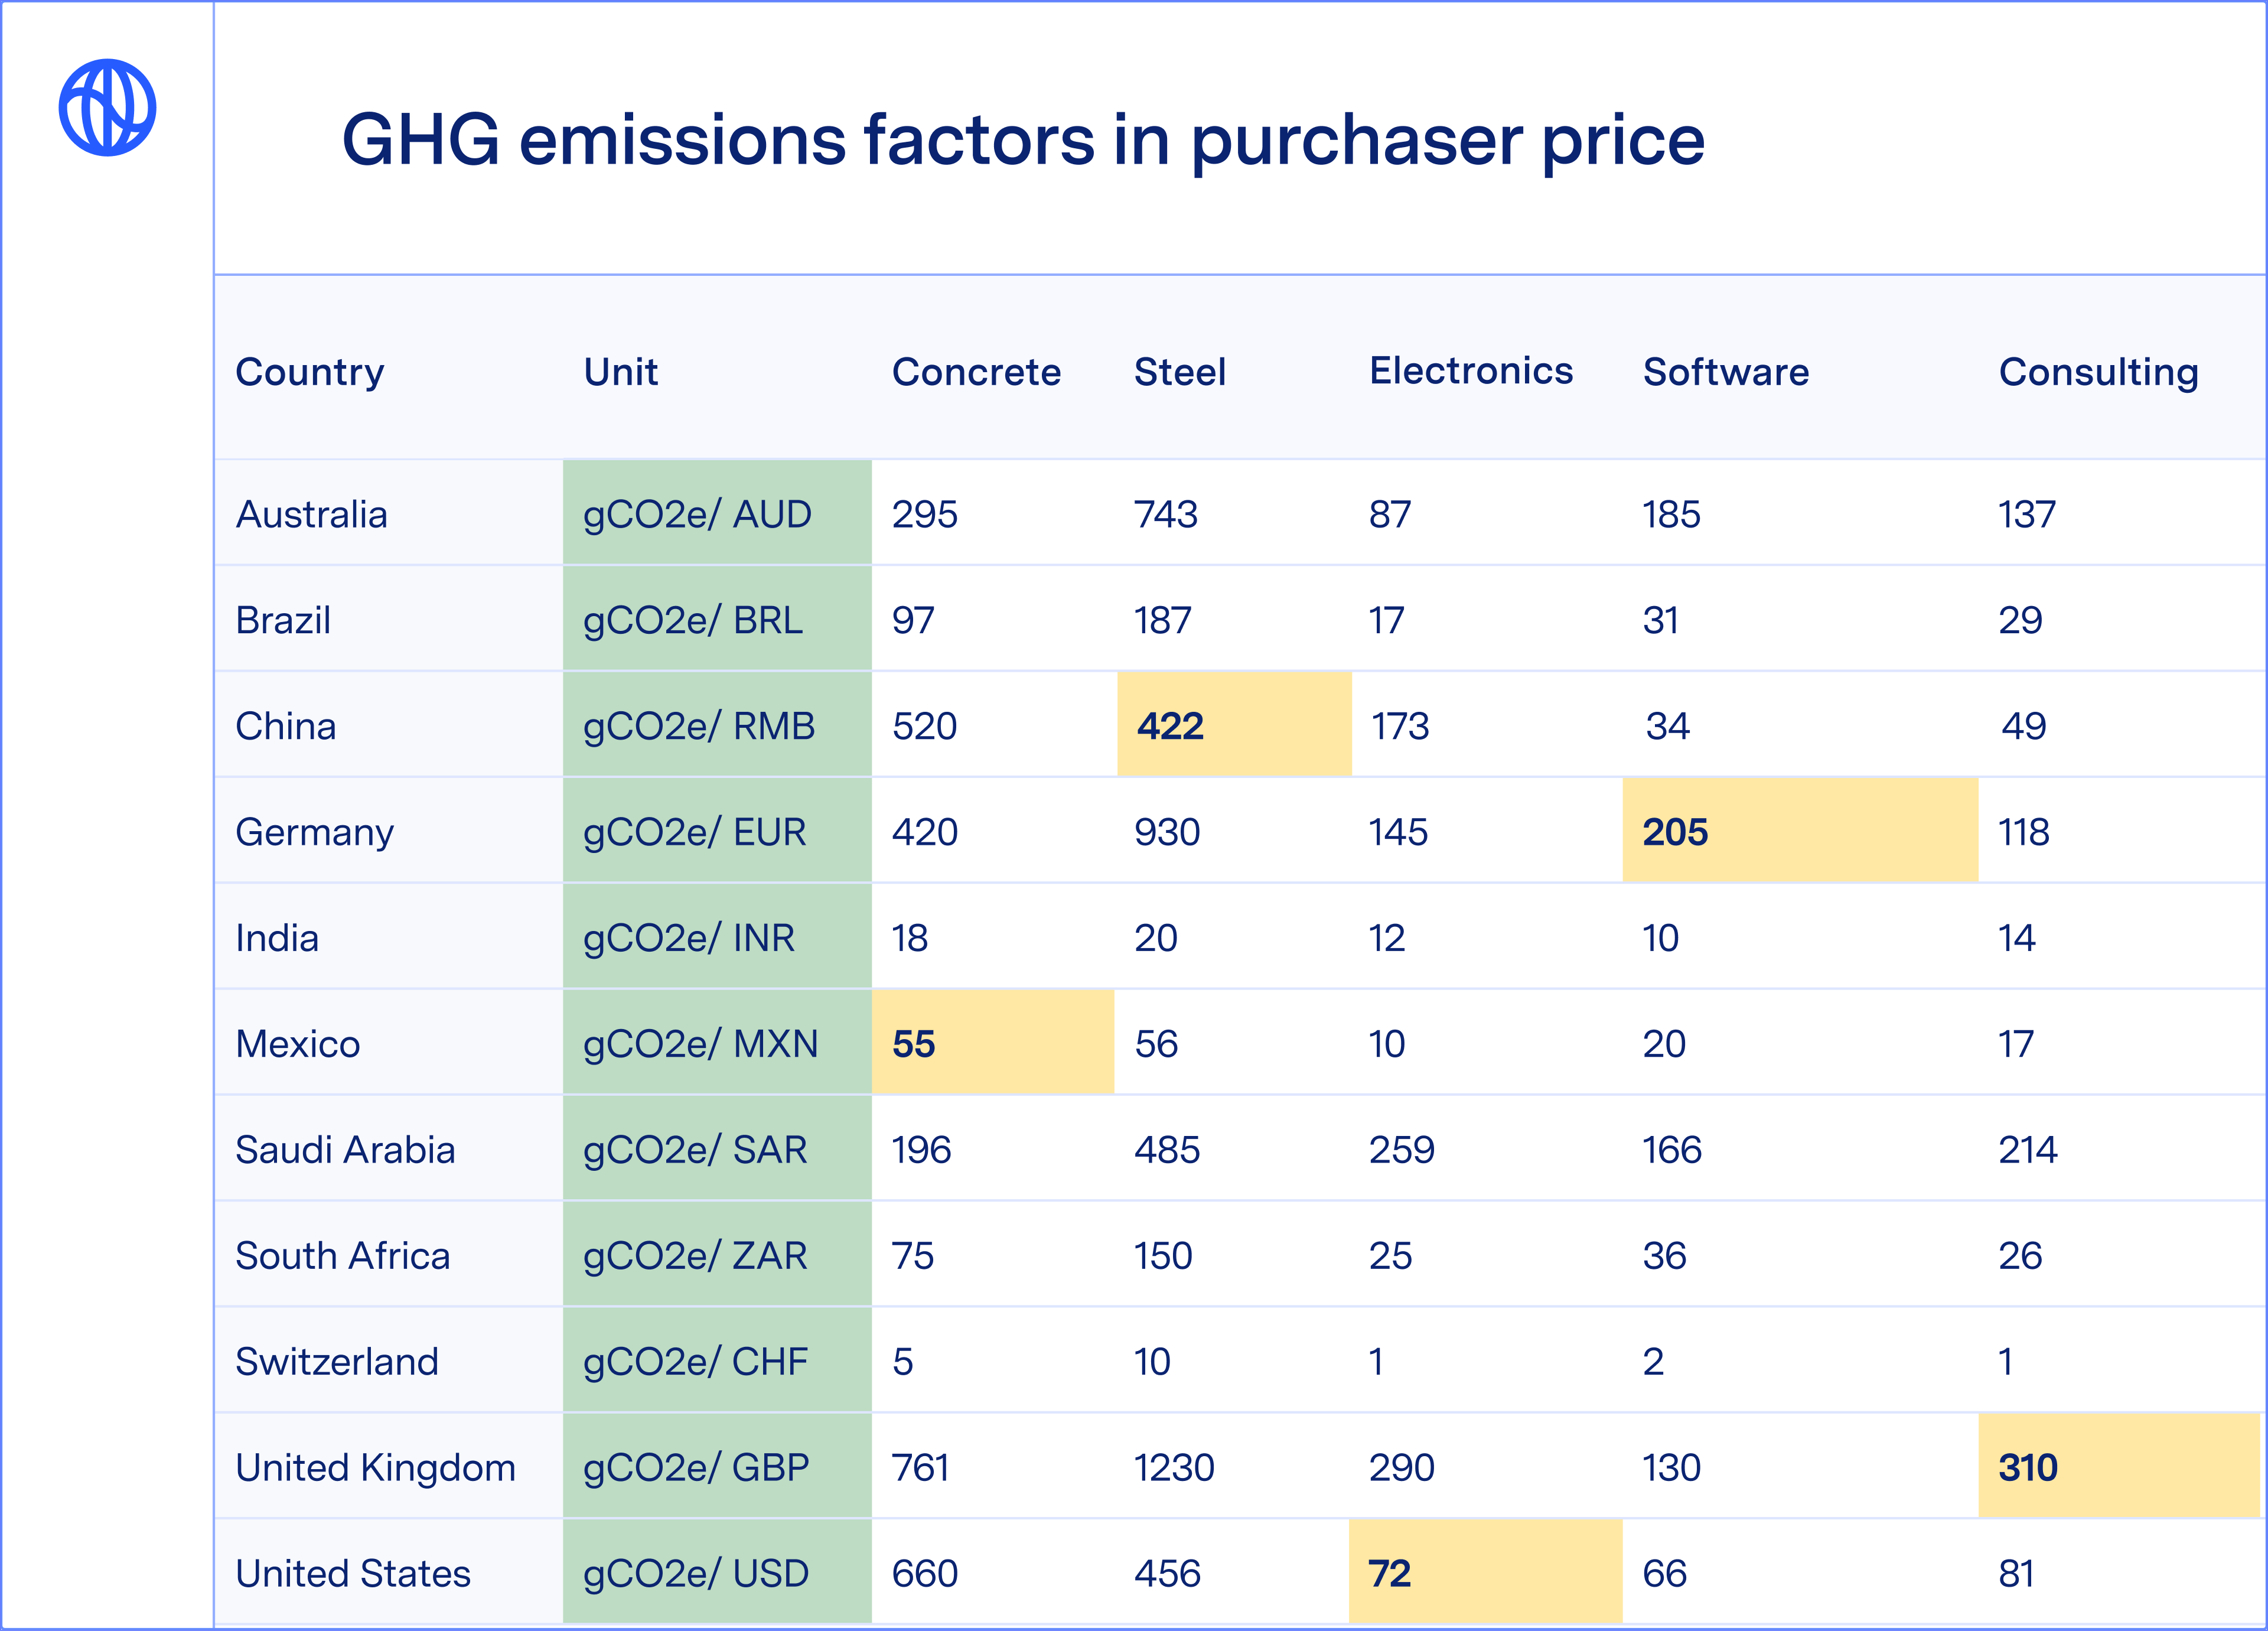
Task: Click the Software column header
Action: pyautogui.click(x=1726, y=372)
